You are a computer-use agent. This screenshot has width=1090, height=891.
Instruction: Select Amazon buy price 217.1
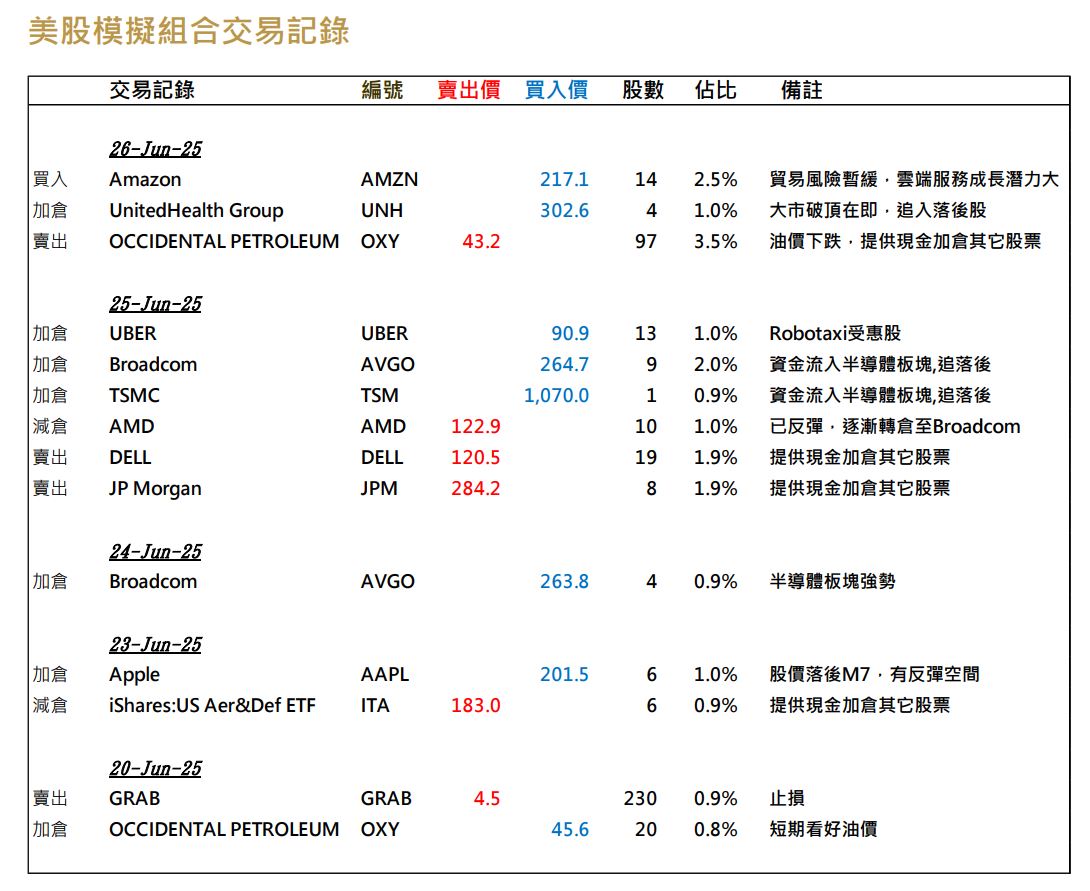tap(564, 179)
